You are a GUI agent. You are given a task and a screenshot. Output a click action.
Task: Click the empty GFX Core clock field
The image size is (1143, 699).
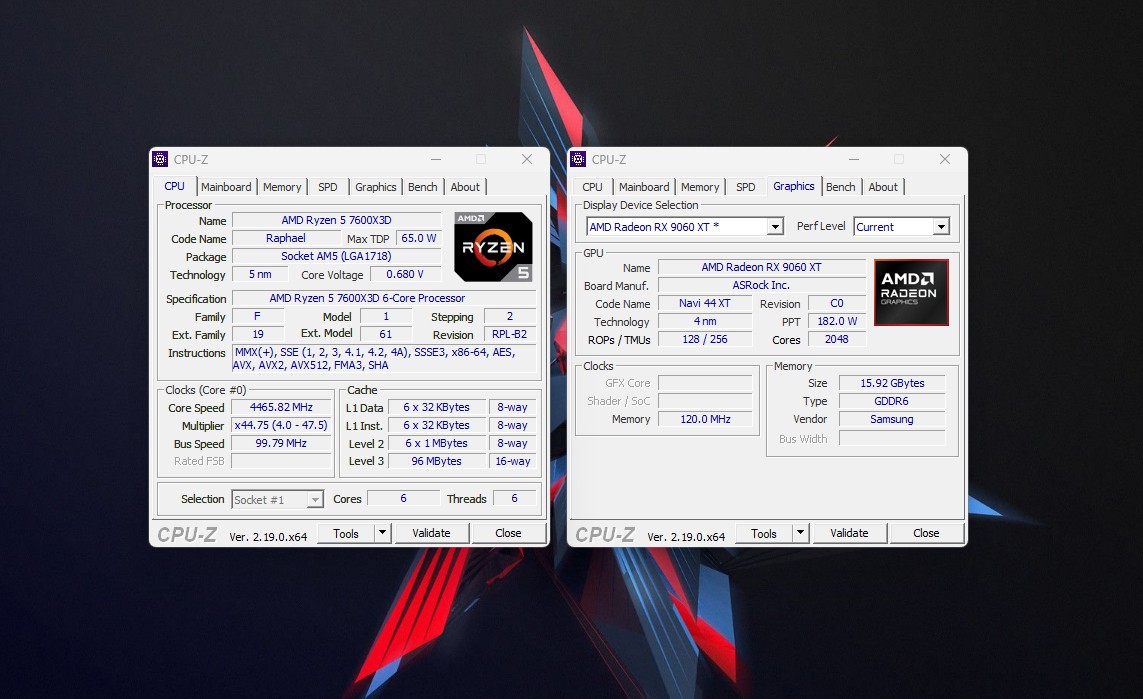click(705, 383)
